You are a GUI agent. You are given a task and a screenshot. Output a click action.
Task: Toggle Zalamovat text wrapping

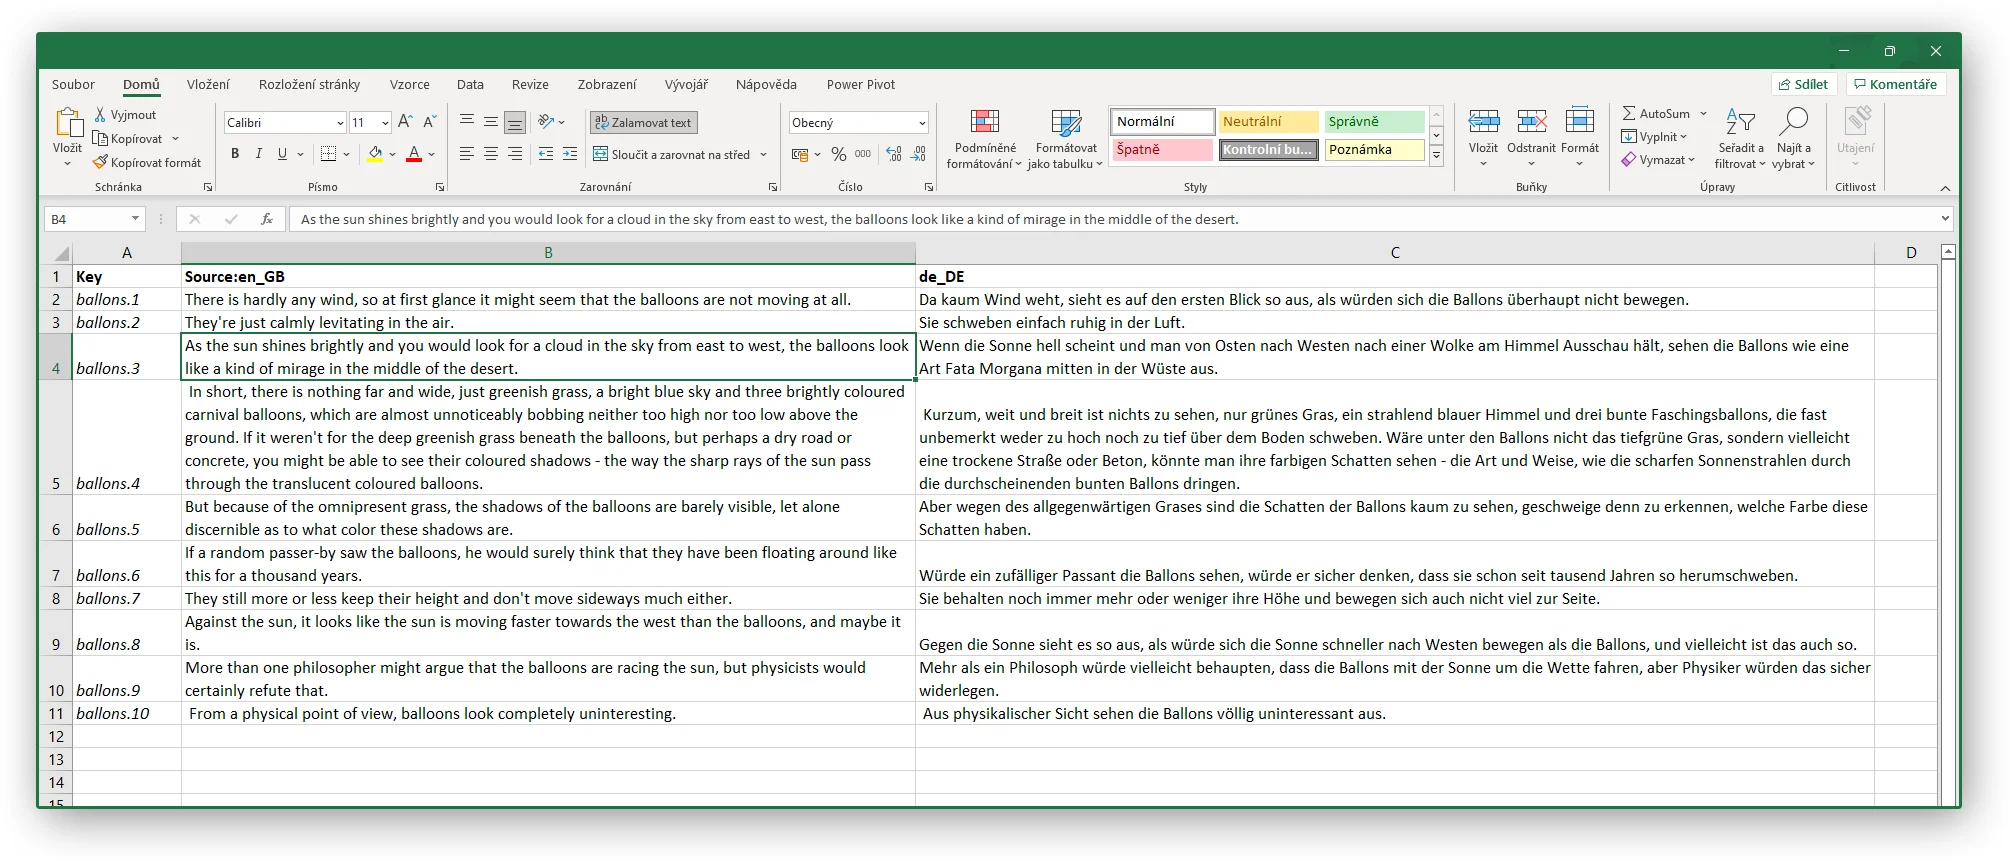[x=643, y=123]
